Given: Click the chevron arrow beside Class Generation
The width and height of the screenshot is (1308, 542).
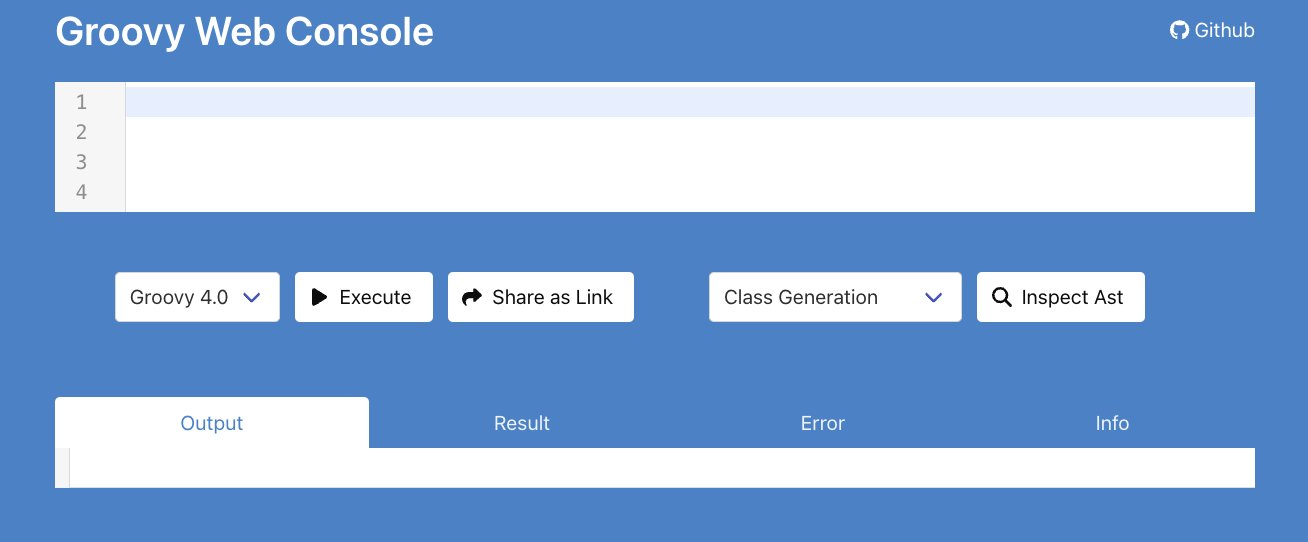Looking at the screenshot, I should tap(934, 297).
